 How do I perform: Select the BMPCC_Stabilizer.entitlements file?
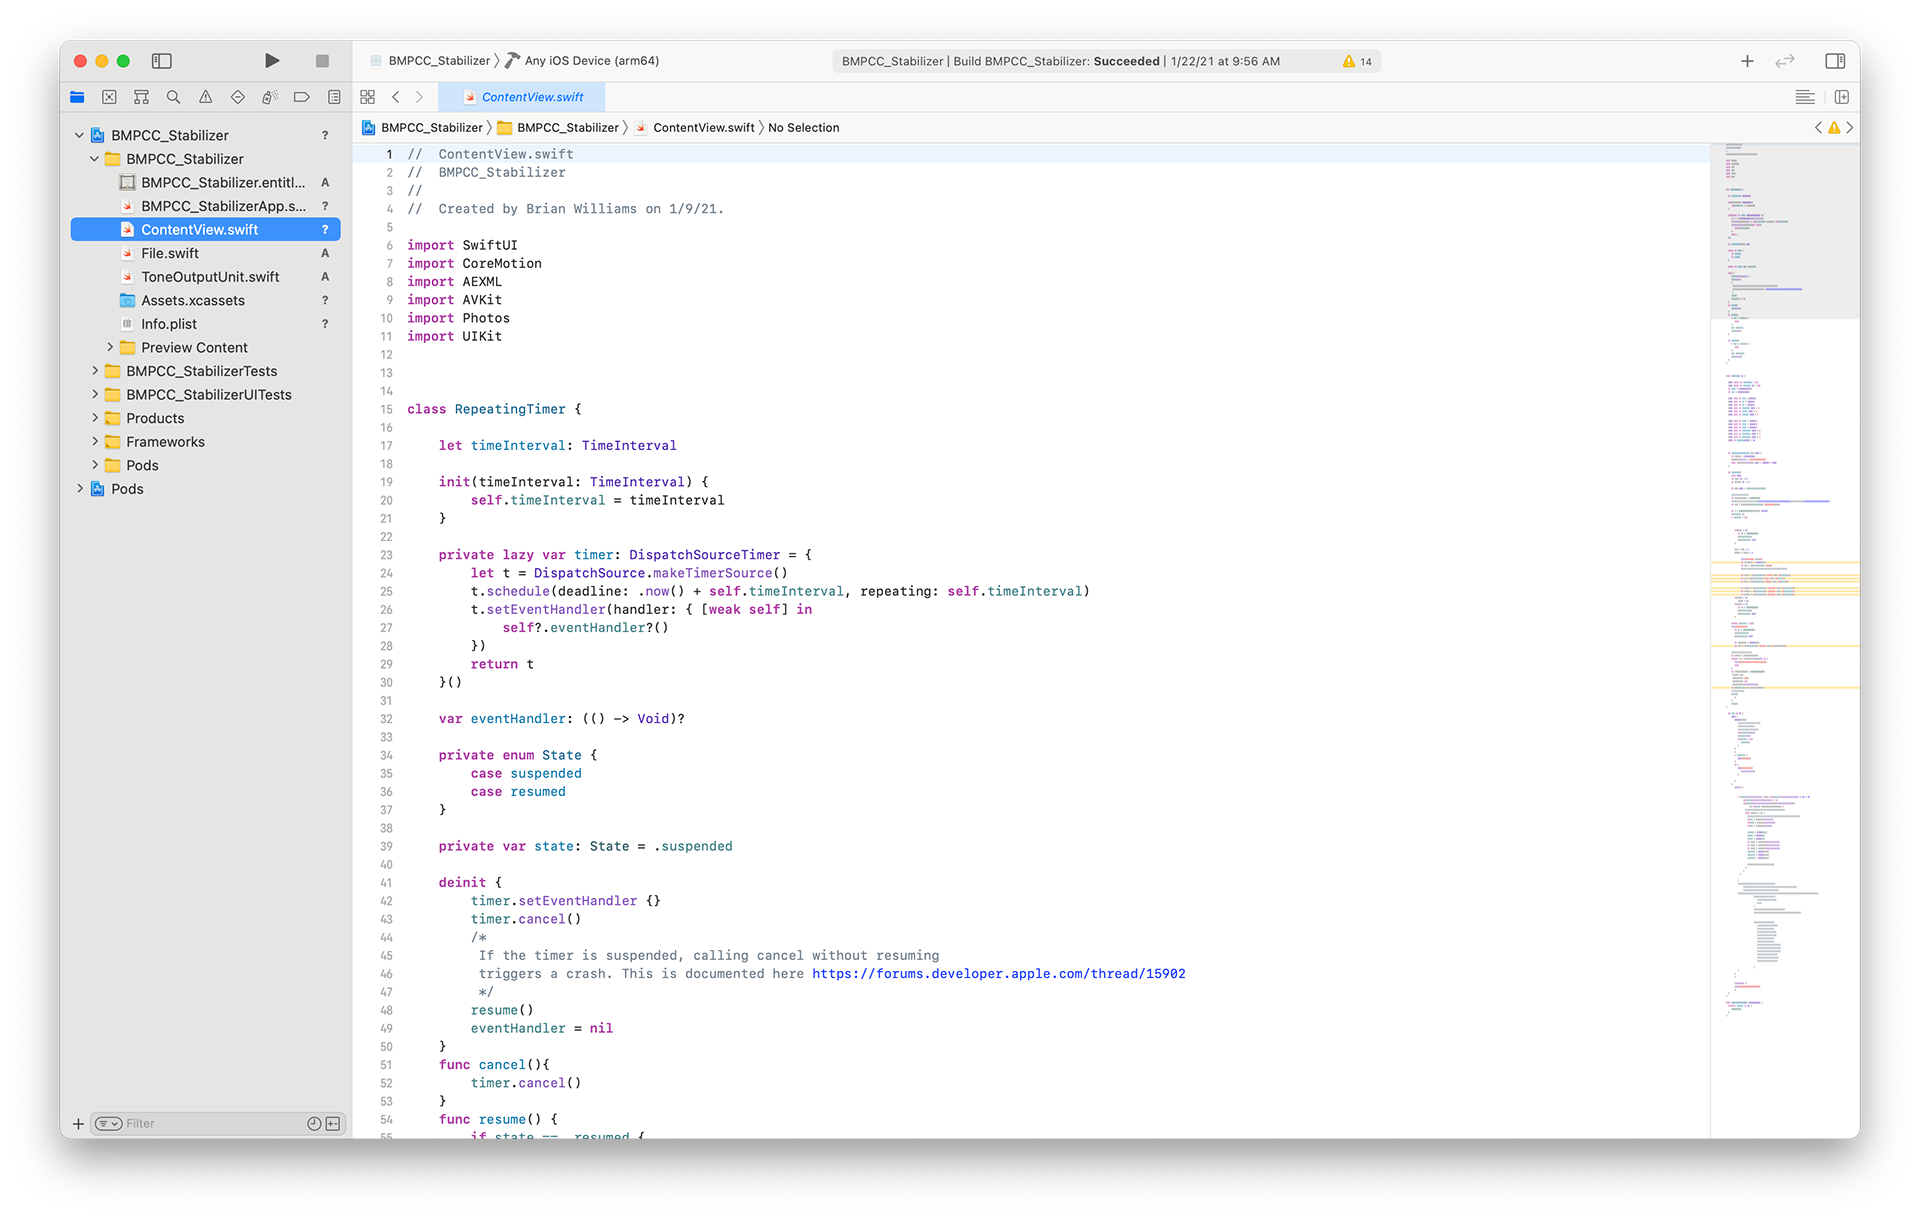point(206,182)
